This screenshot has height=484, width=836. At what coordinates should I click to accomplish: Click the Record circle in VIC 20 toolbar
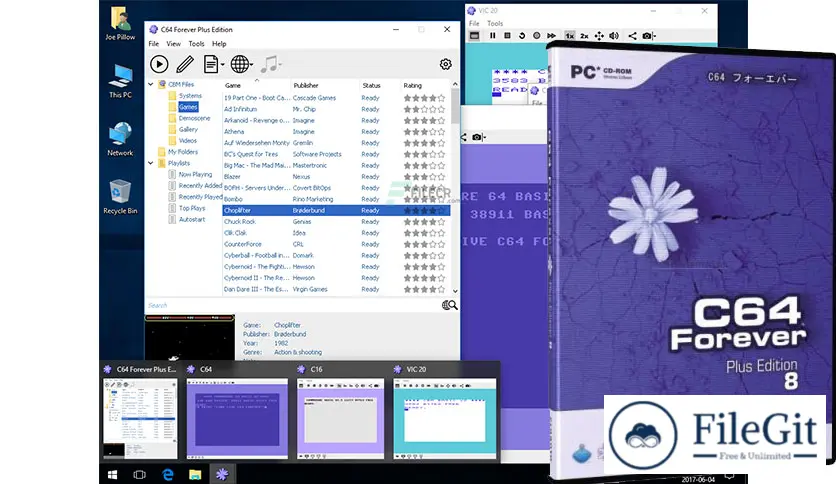[536, 36]
